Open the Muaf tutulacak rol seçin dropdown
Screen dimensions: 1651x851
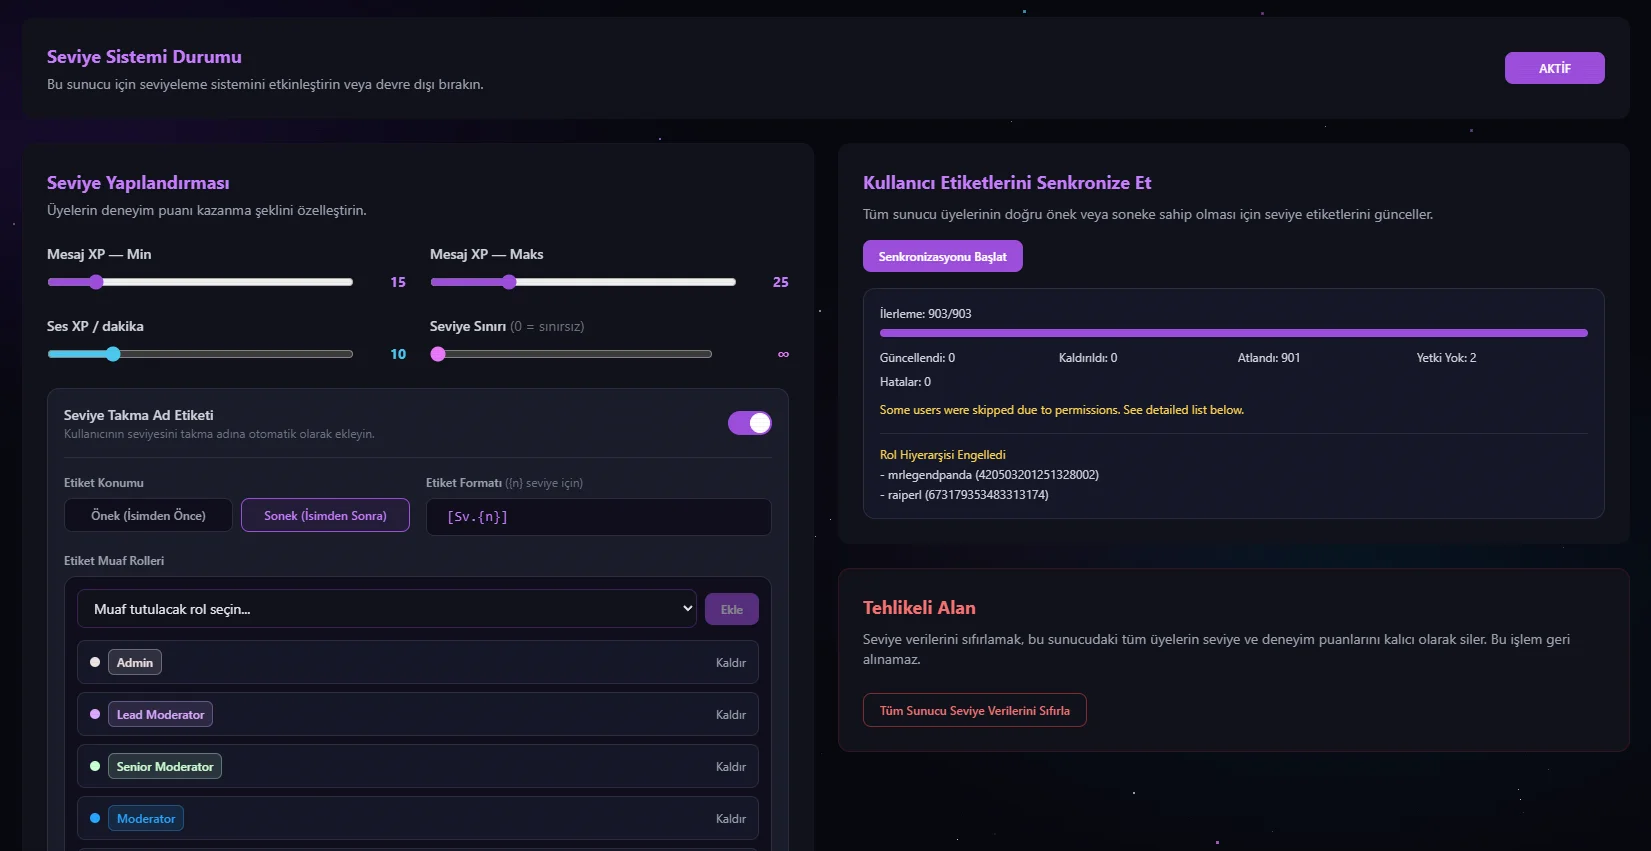tap(387, 609)
